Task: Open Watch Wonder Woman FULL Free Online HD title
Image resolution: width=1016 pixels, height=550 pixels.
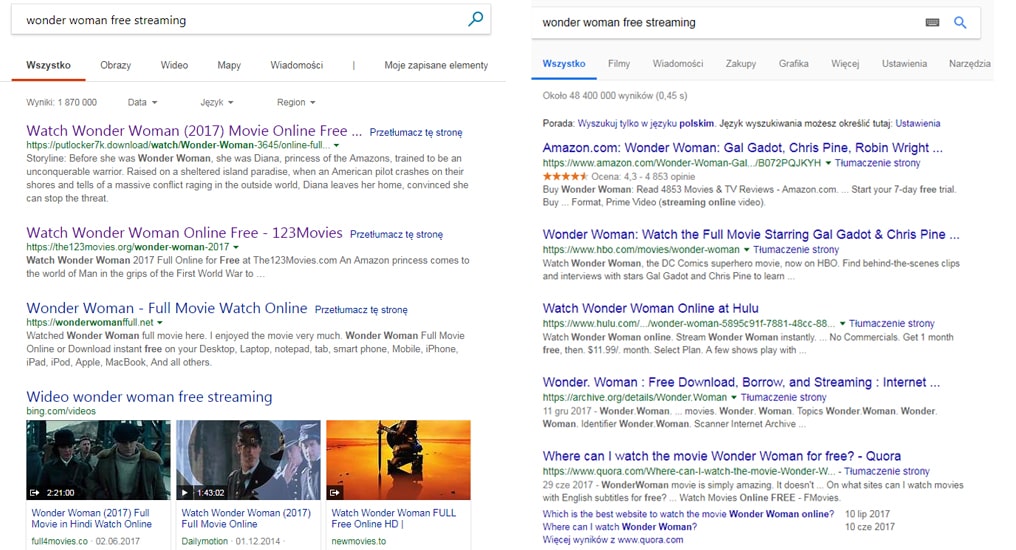Action: click(x=394, y=518)
